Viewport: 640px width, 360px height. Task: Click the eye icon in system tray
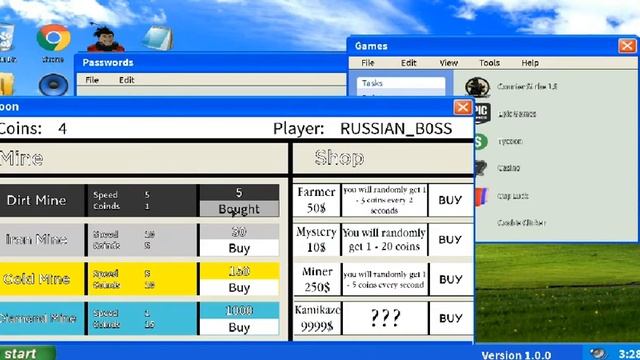pos(598,353)
